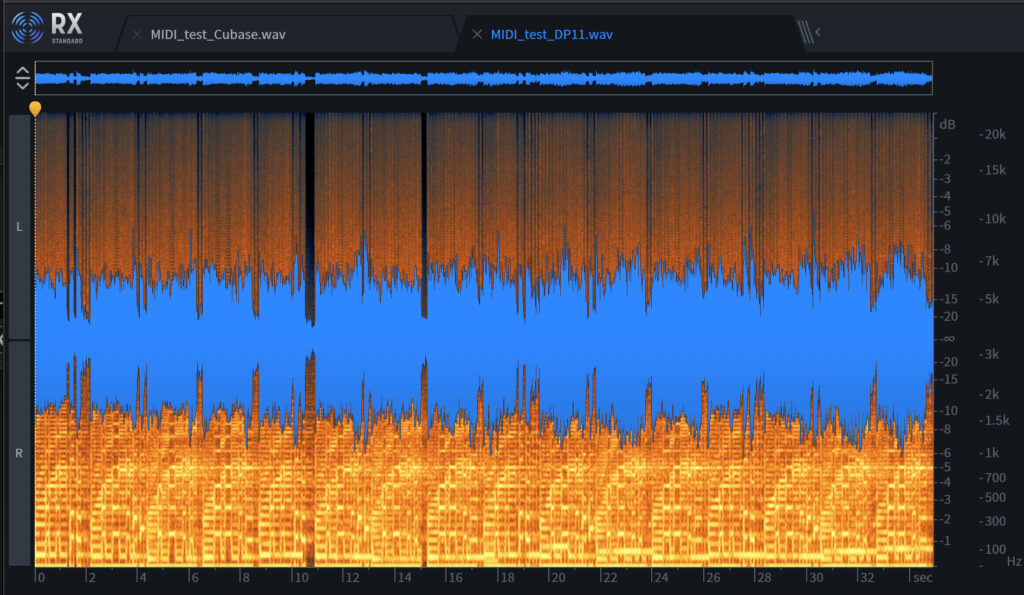Image resolution: width=1024 pixels, height=595 pixels.
Task: Select the MIDI_test_DP11.wav tab
Action: [x=551, y=34]
